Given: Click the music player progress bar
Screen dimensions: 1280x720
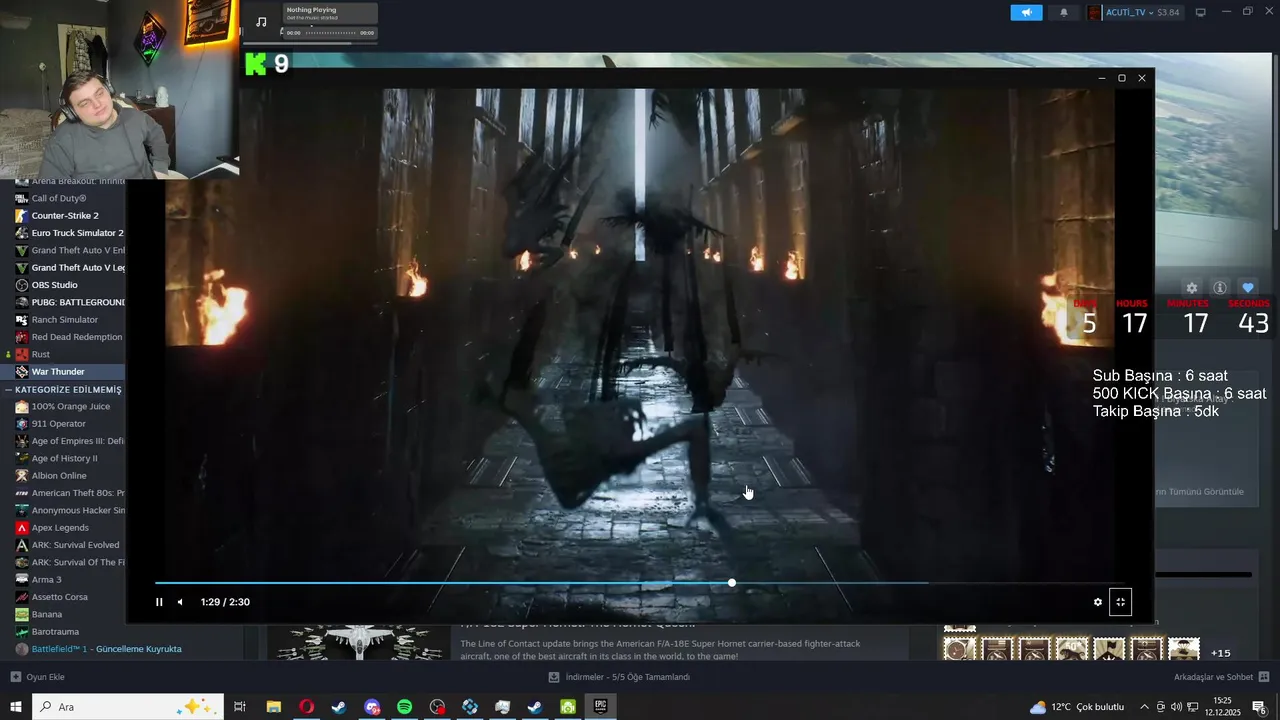Looking at the screenshot, I should 331,32.
